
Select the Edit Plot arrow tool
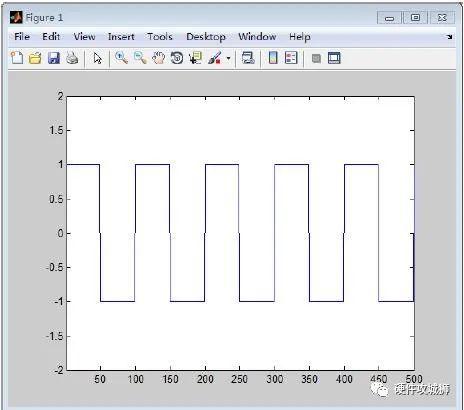click(97, 58)
